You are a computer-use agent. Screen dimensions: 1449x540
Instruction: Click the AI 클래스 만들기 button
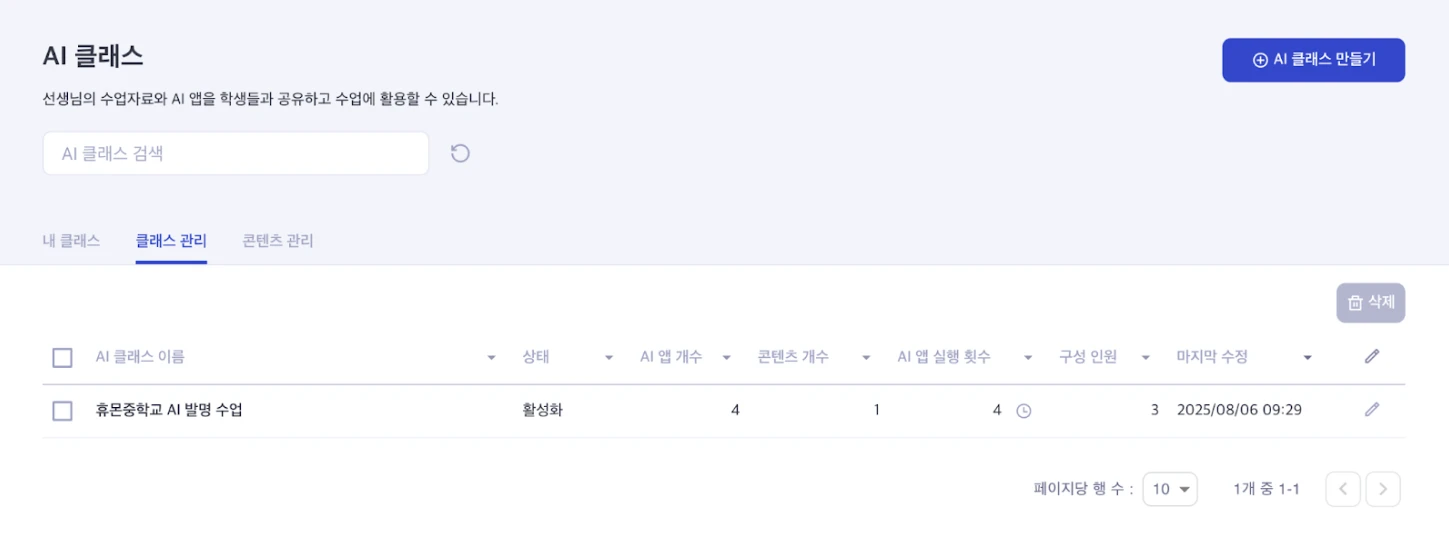coord(1313,60)
